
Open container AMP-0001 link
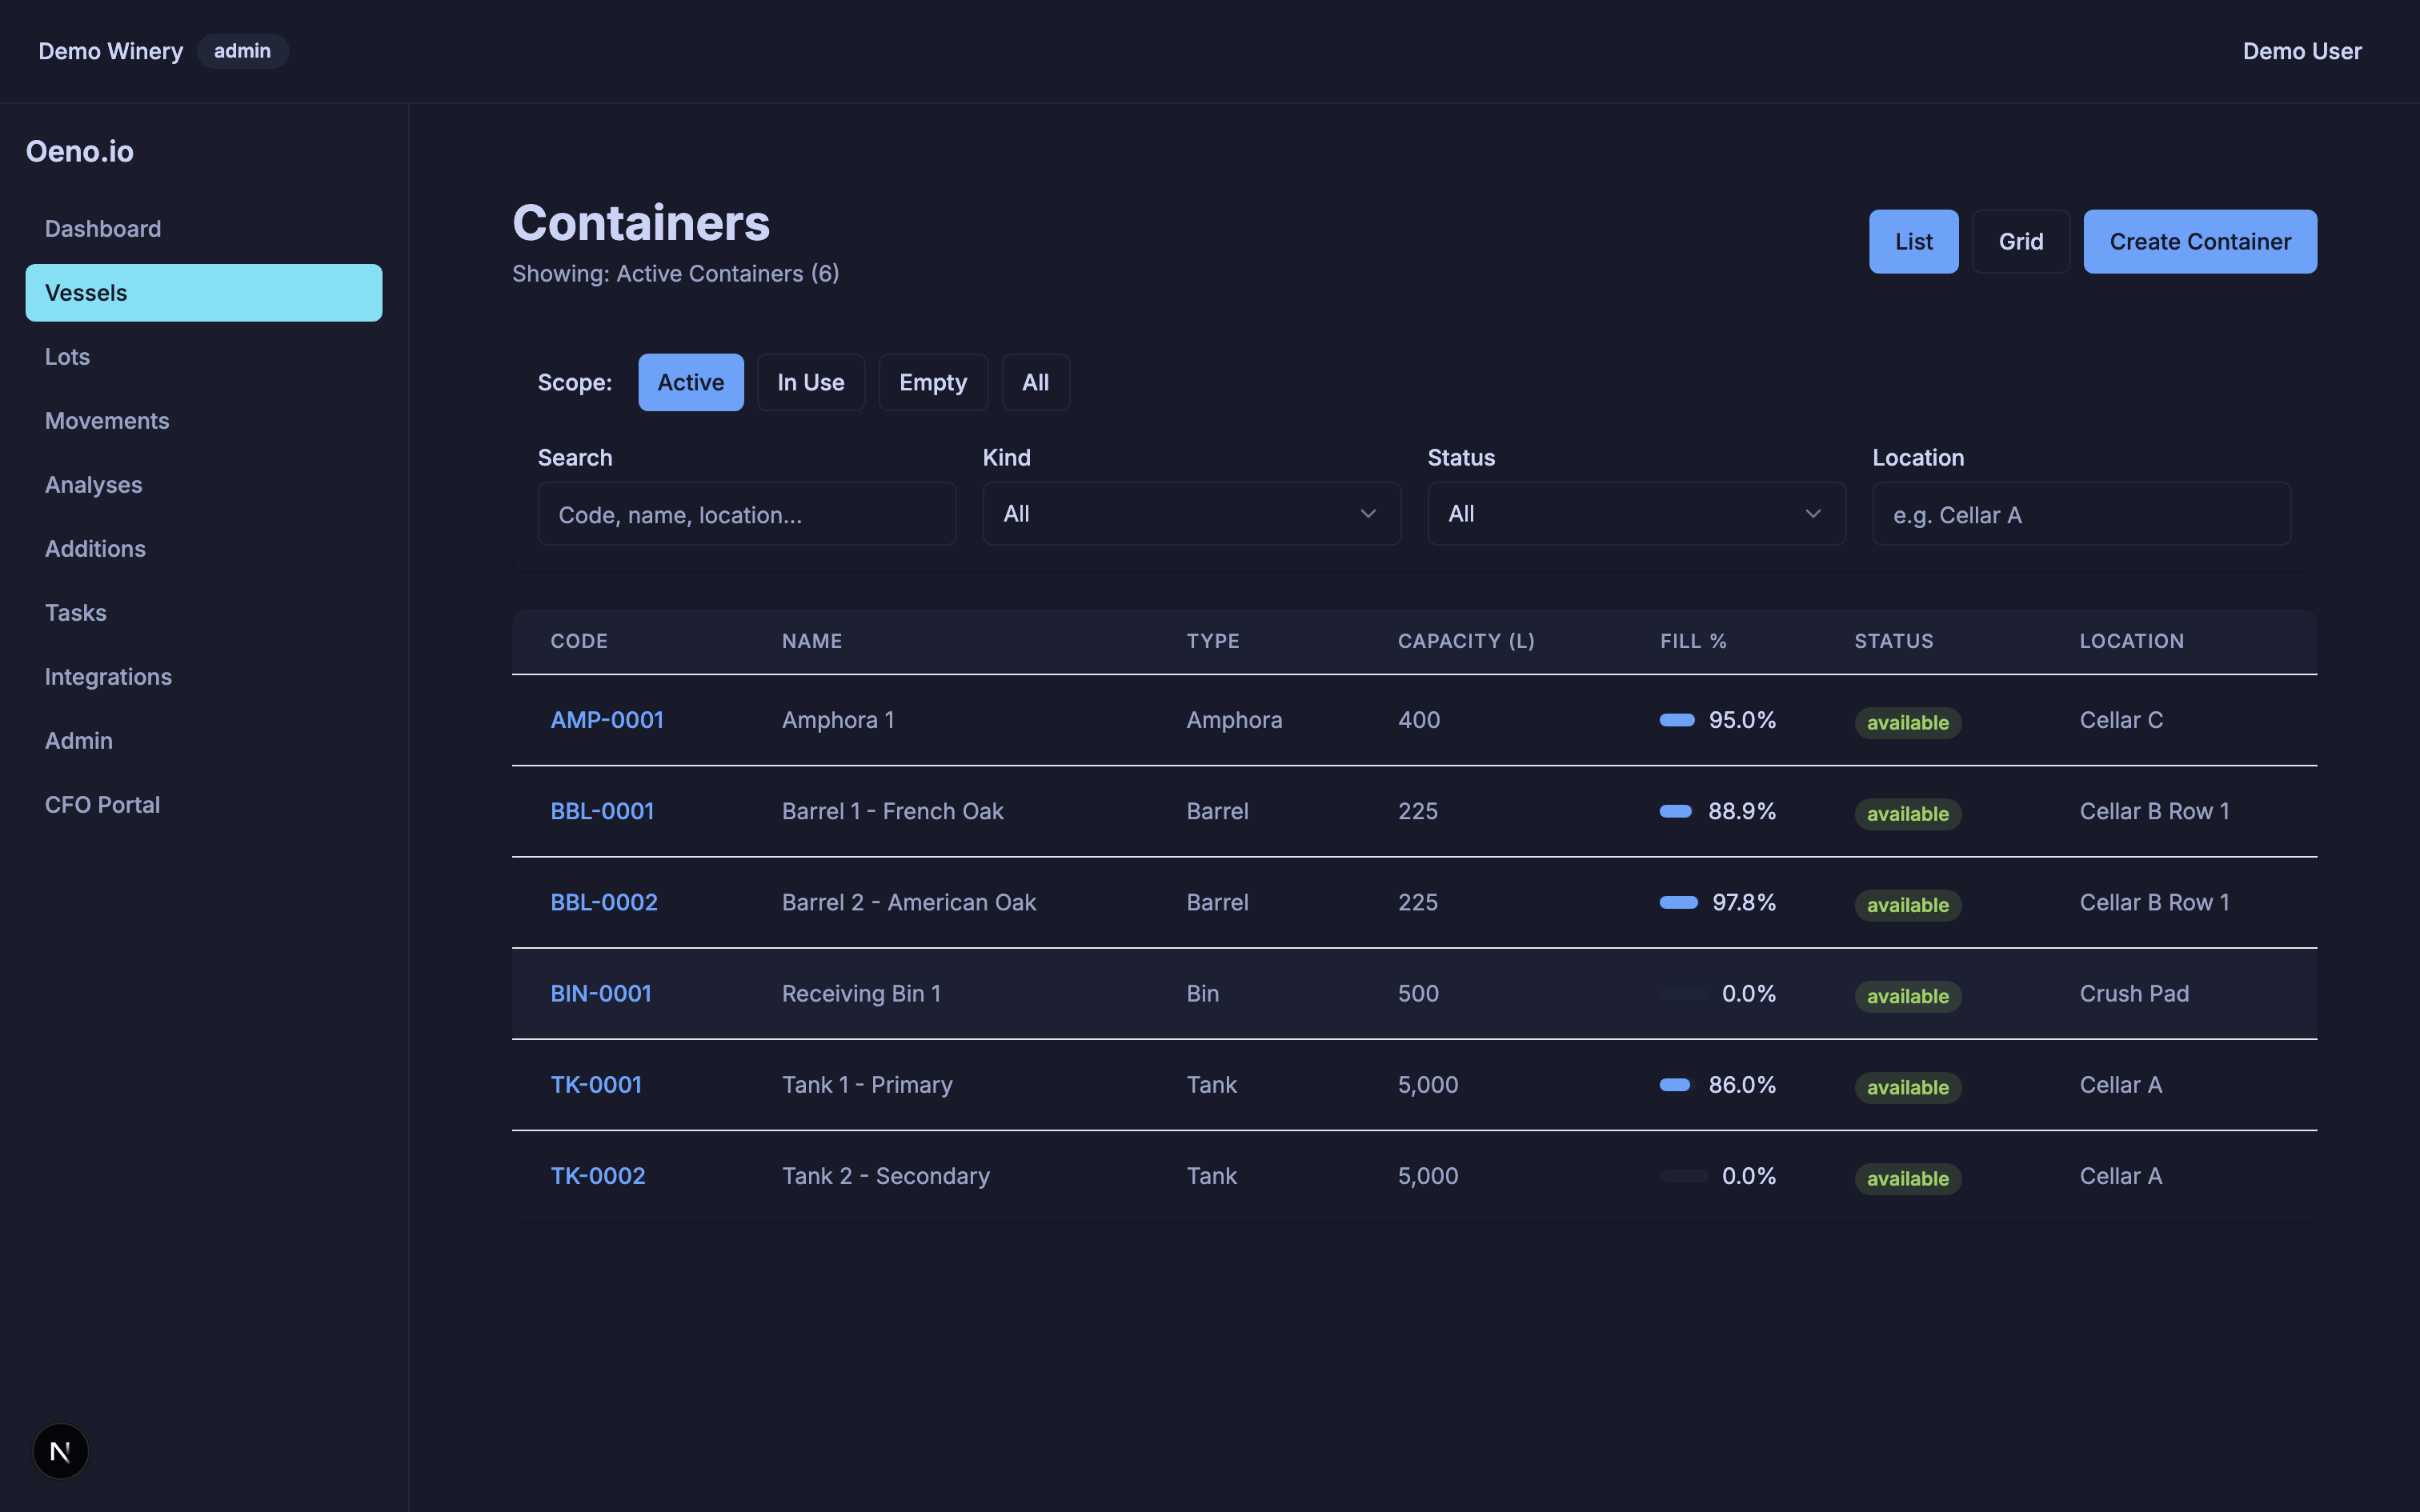(607, 720)
